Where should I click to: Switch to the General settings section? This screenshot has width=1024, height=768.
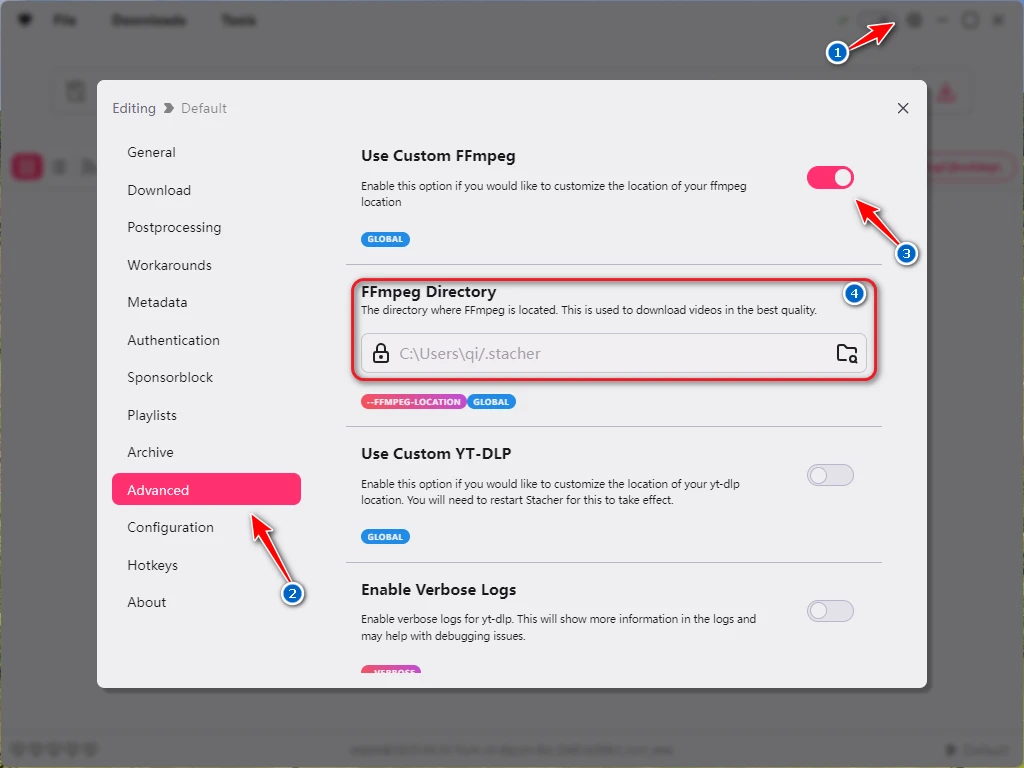pyautogui.click(x=151, y=152)
